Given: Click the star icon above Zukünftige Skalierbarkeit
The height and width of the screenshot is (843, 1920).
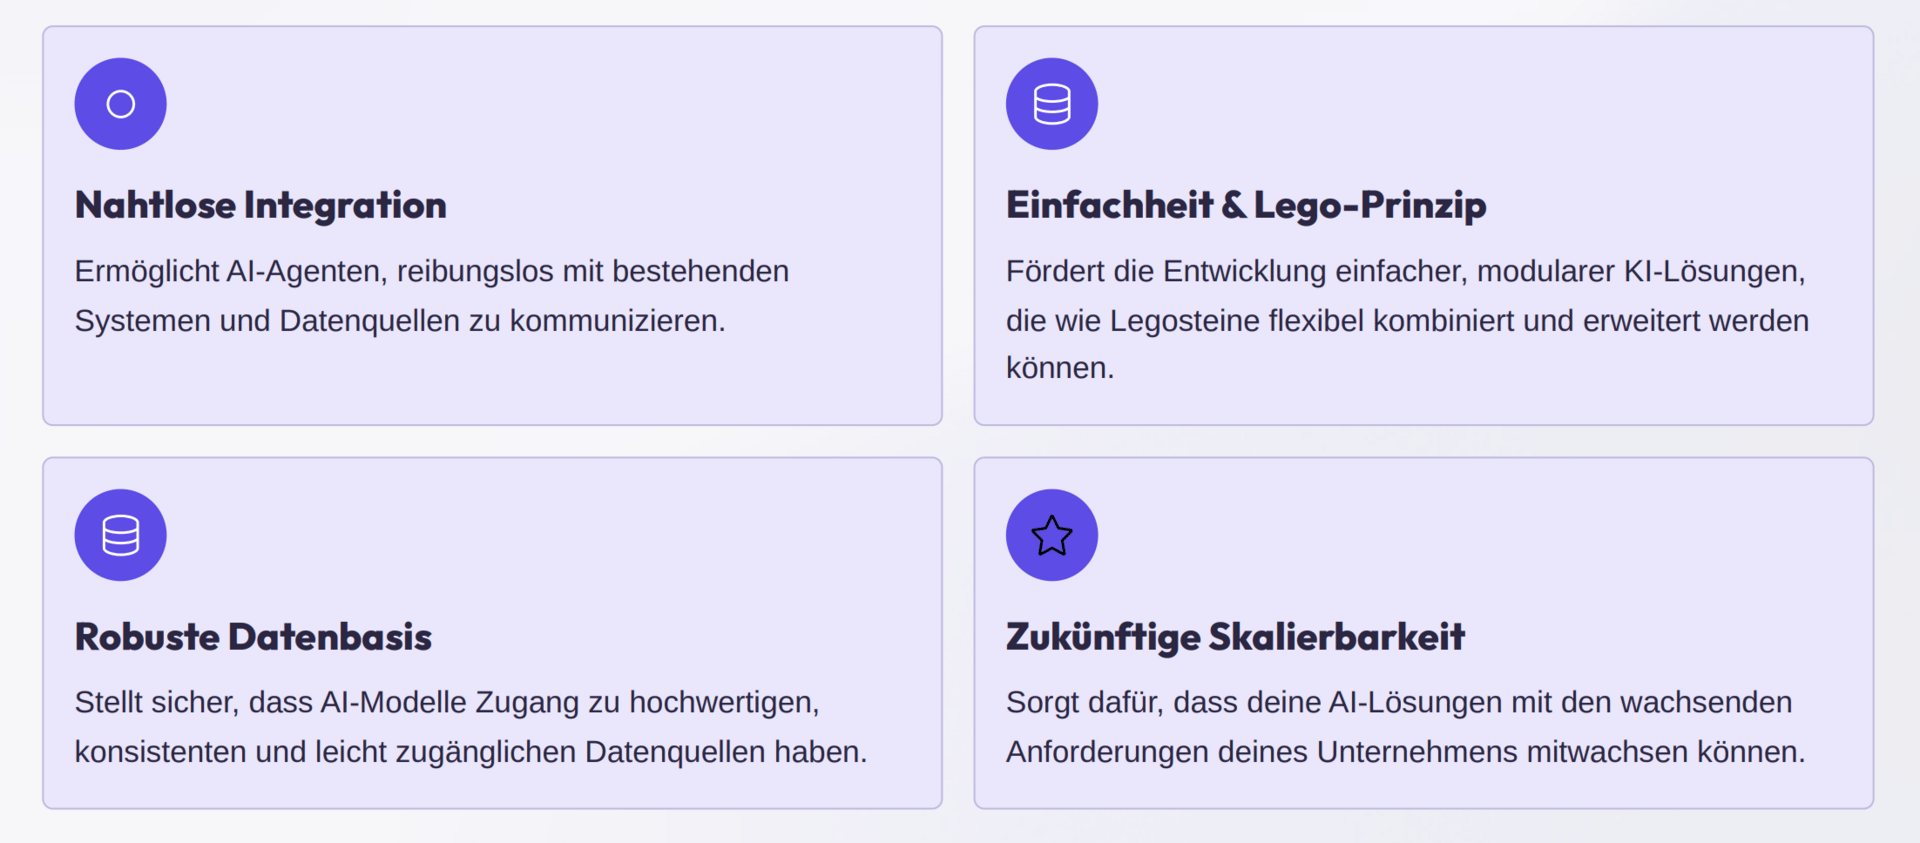Looking at the screenshot, I should [x=1052, y=535].
